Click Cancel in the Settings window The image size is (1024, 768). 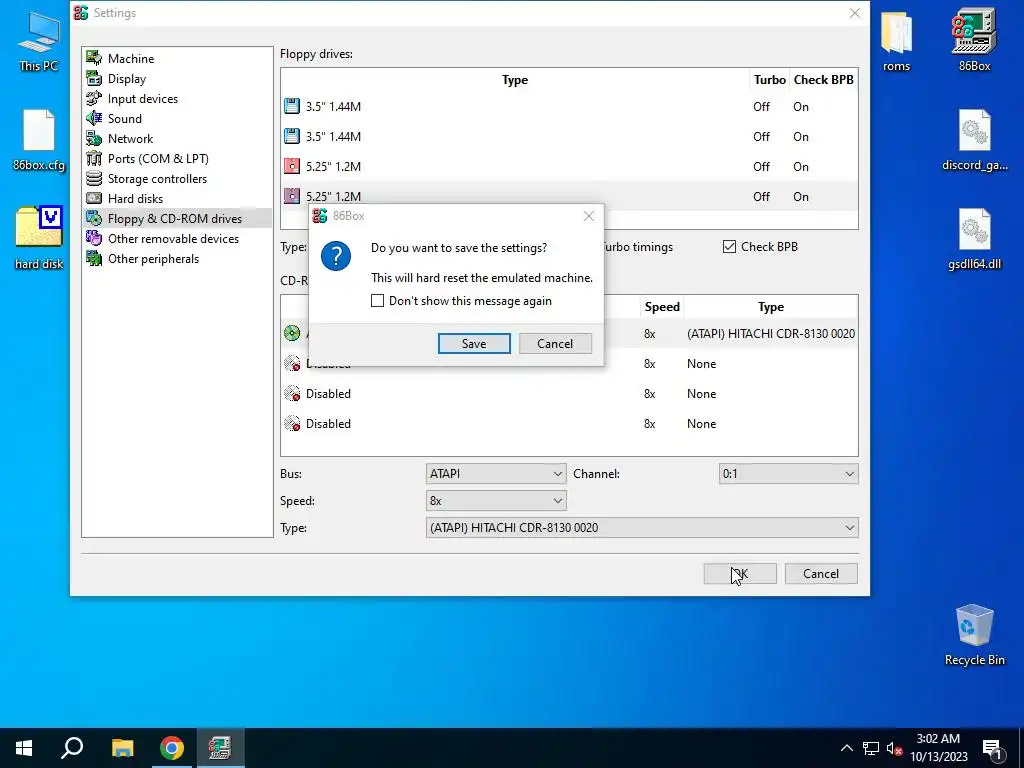pos(821,573)
